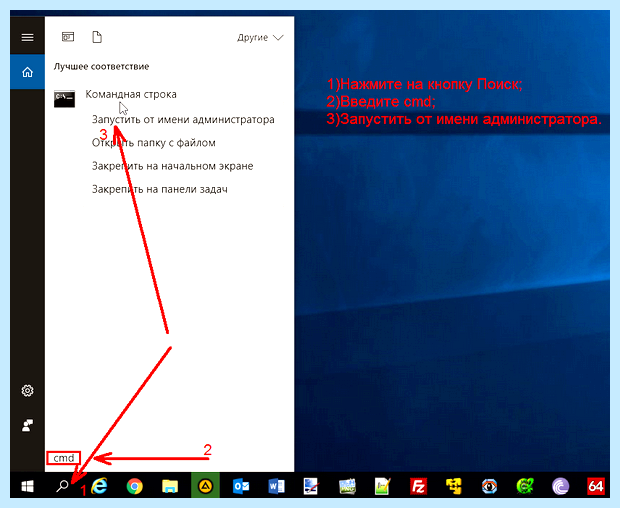The image size is (620, 508).
Task: Open the Feedback icon in sidebar
Action: click(27, 426)
